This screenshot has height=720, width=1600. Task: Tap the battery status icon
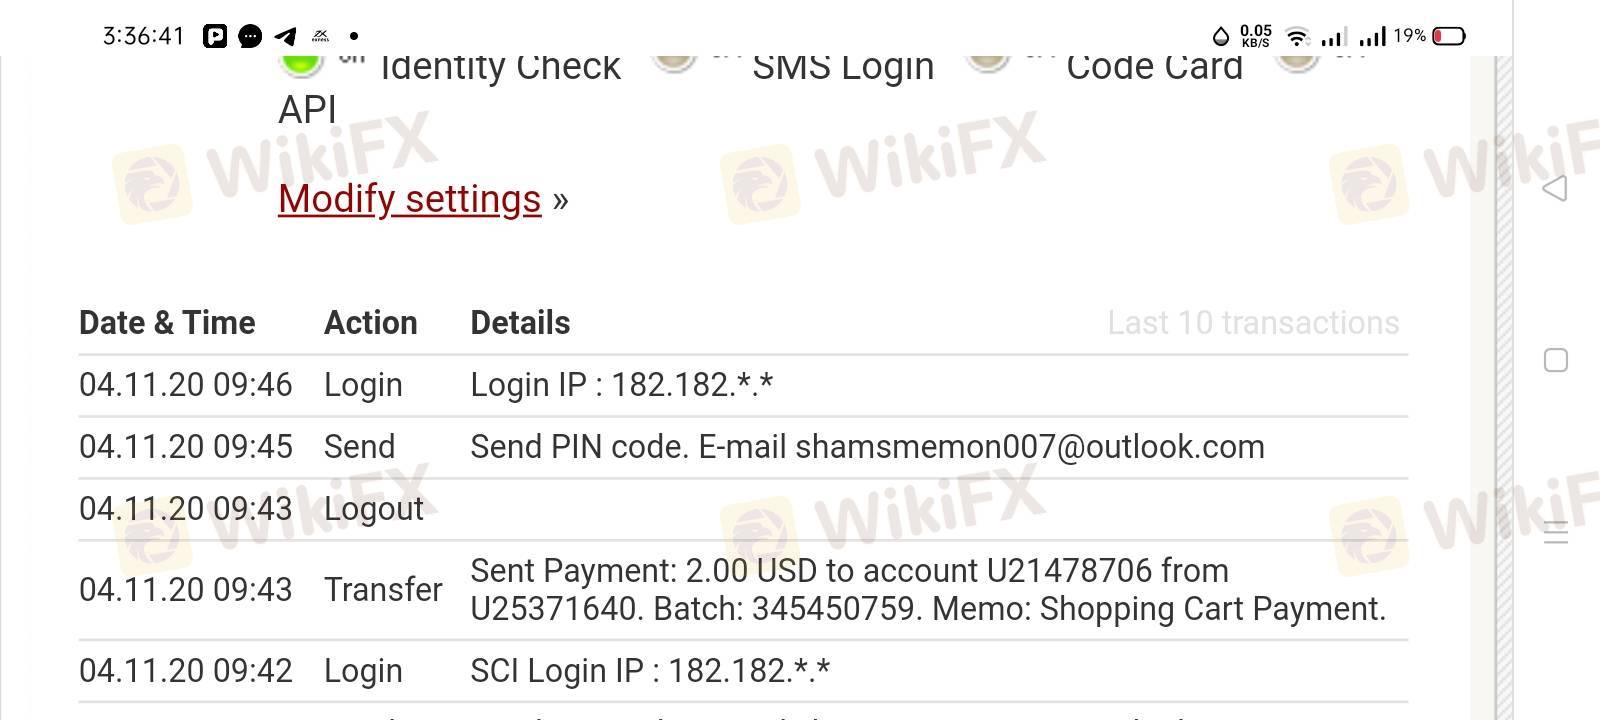click(x=1449, y=37)
